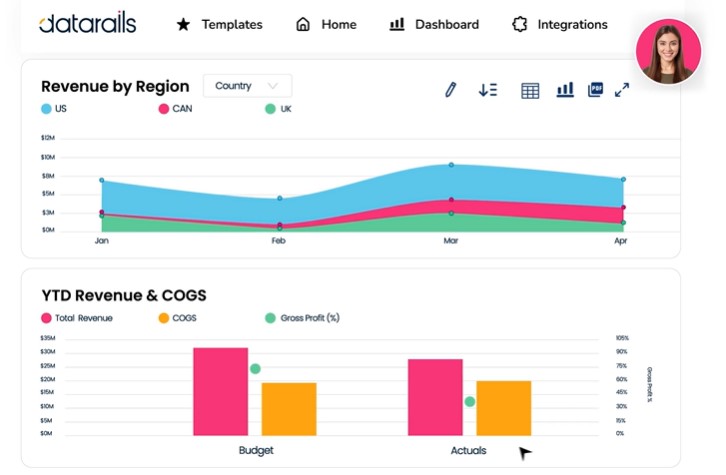Click the datarails logo
The image size is (726, 475).
(87, 24)
